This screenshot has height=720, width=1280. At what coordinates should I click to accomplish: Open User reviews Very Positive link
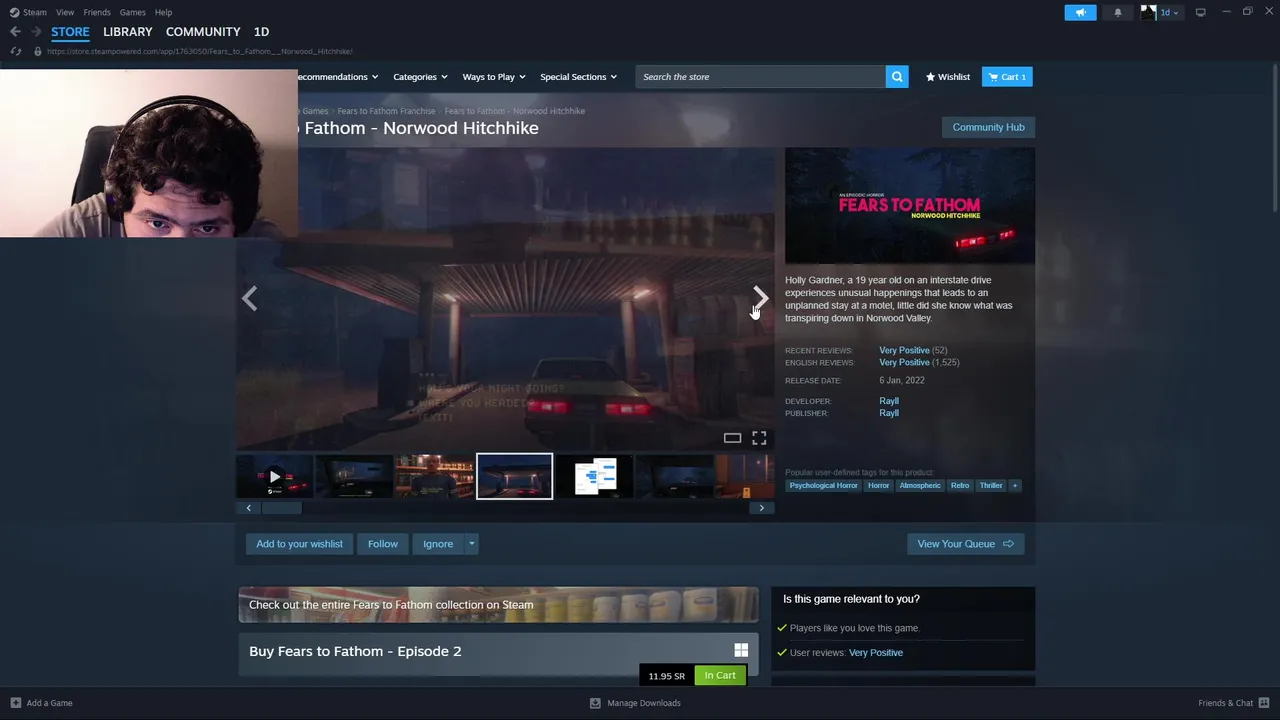pos(875,652)
